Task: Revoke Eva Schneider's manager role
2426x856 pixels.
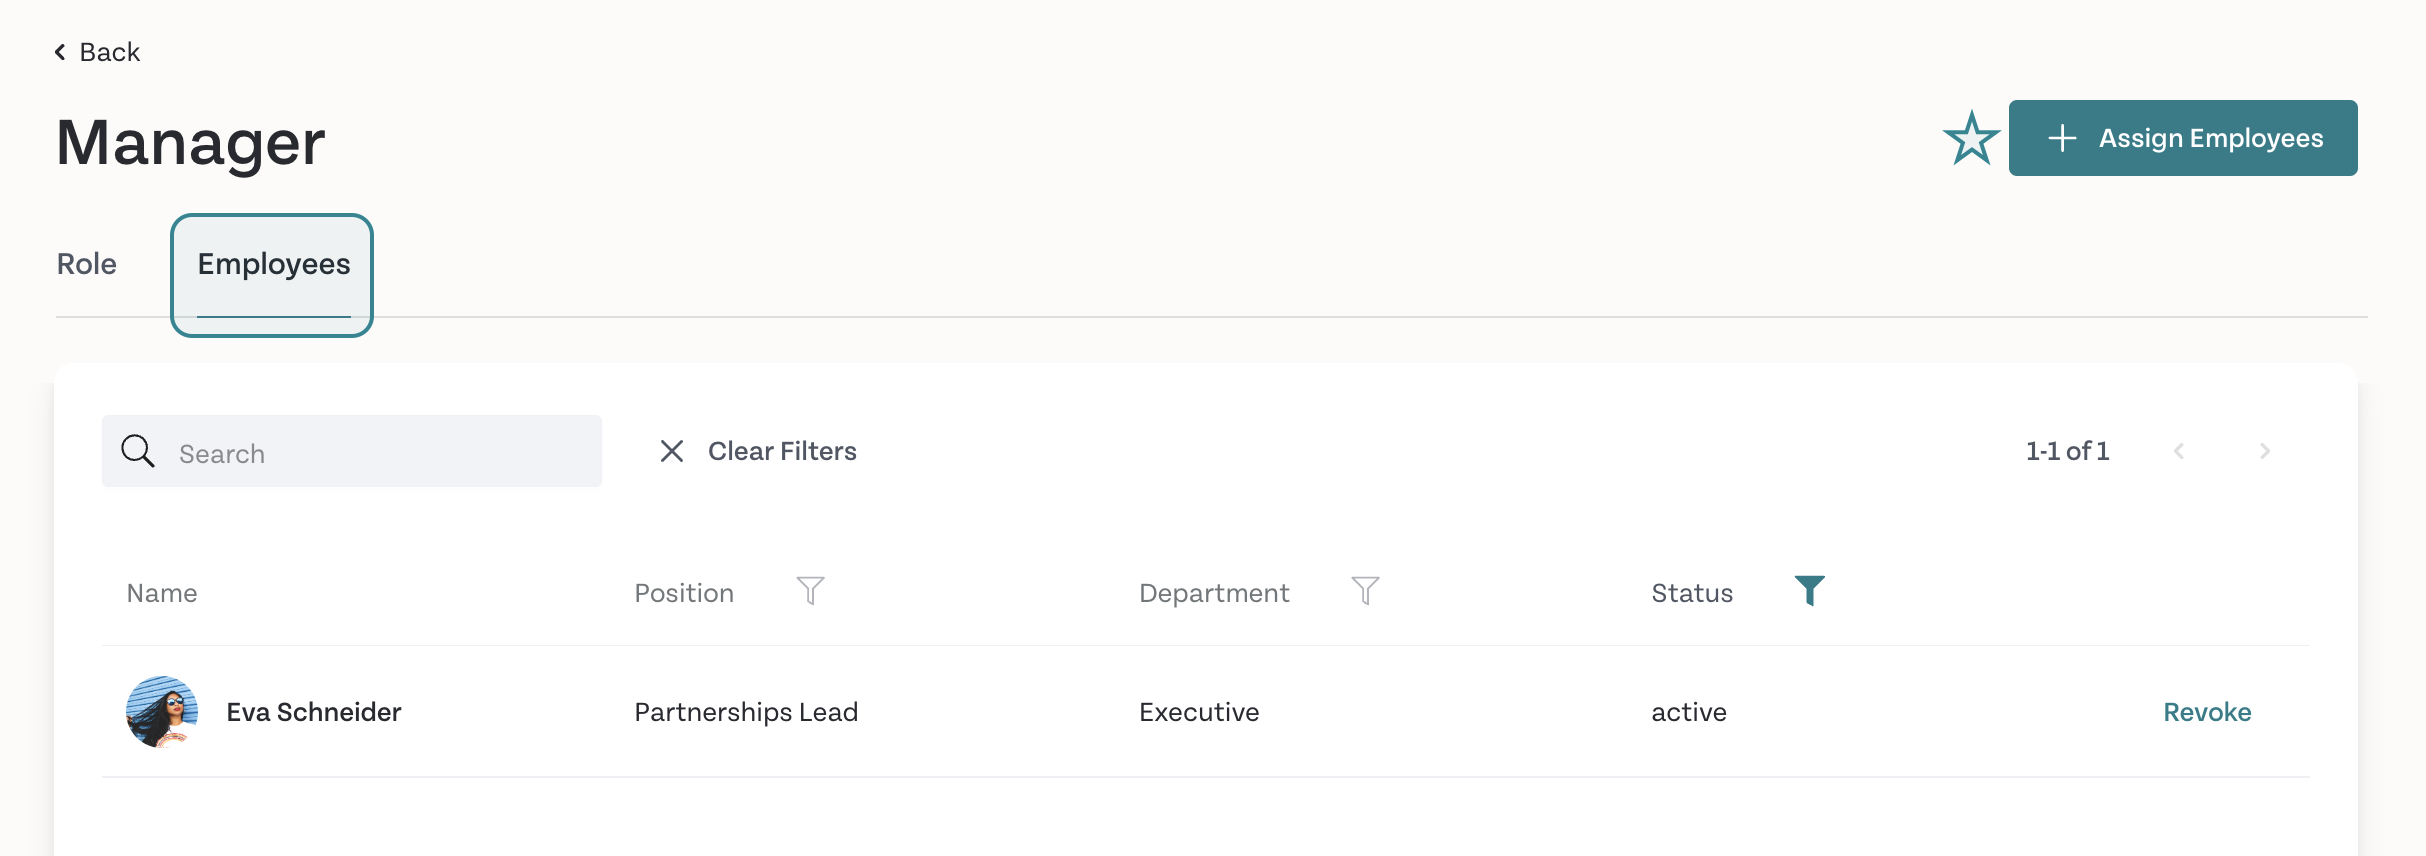Action: (2207, 712)
